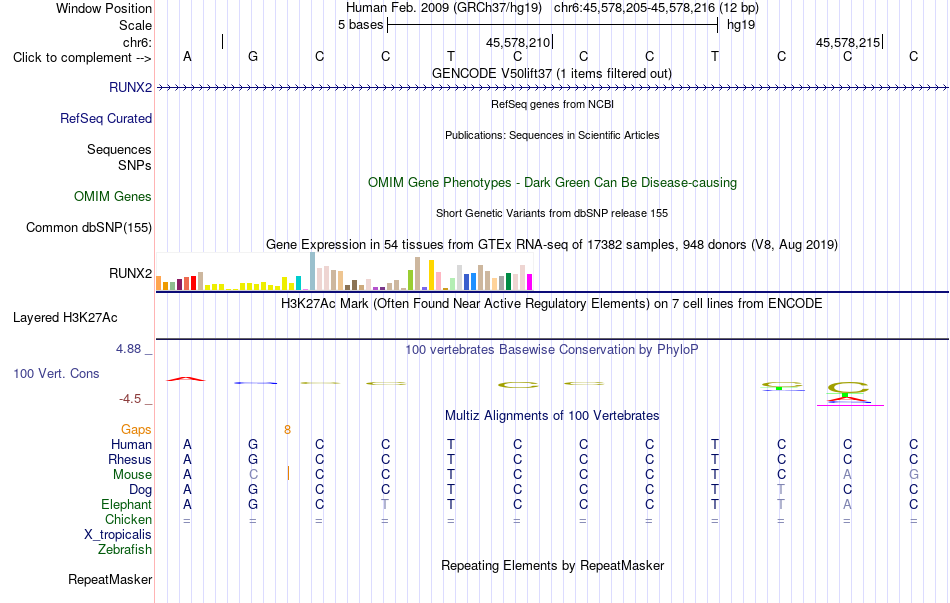Click the PhyloP -4.5 scale value

click(130, 399)
